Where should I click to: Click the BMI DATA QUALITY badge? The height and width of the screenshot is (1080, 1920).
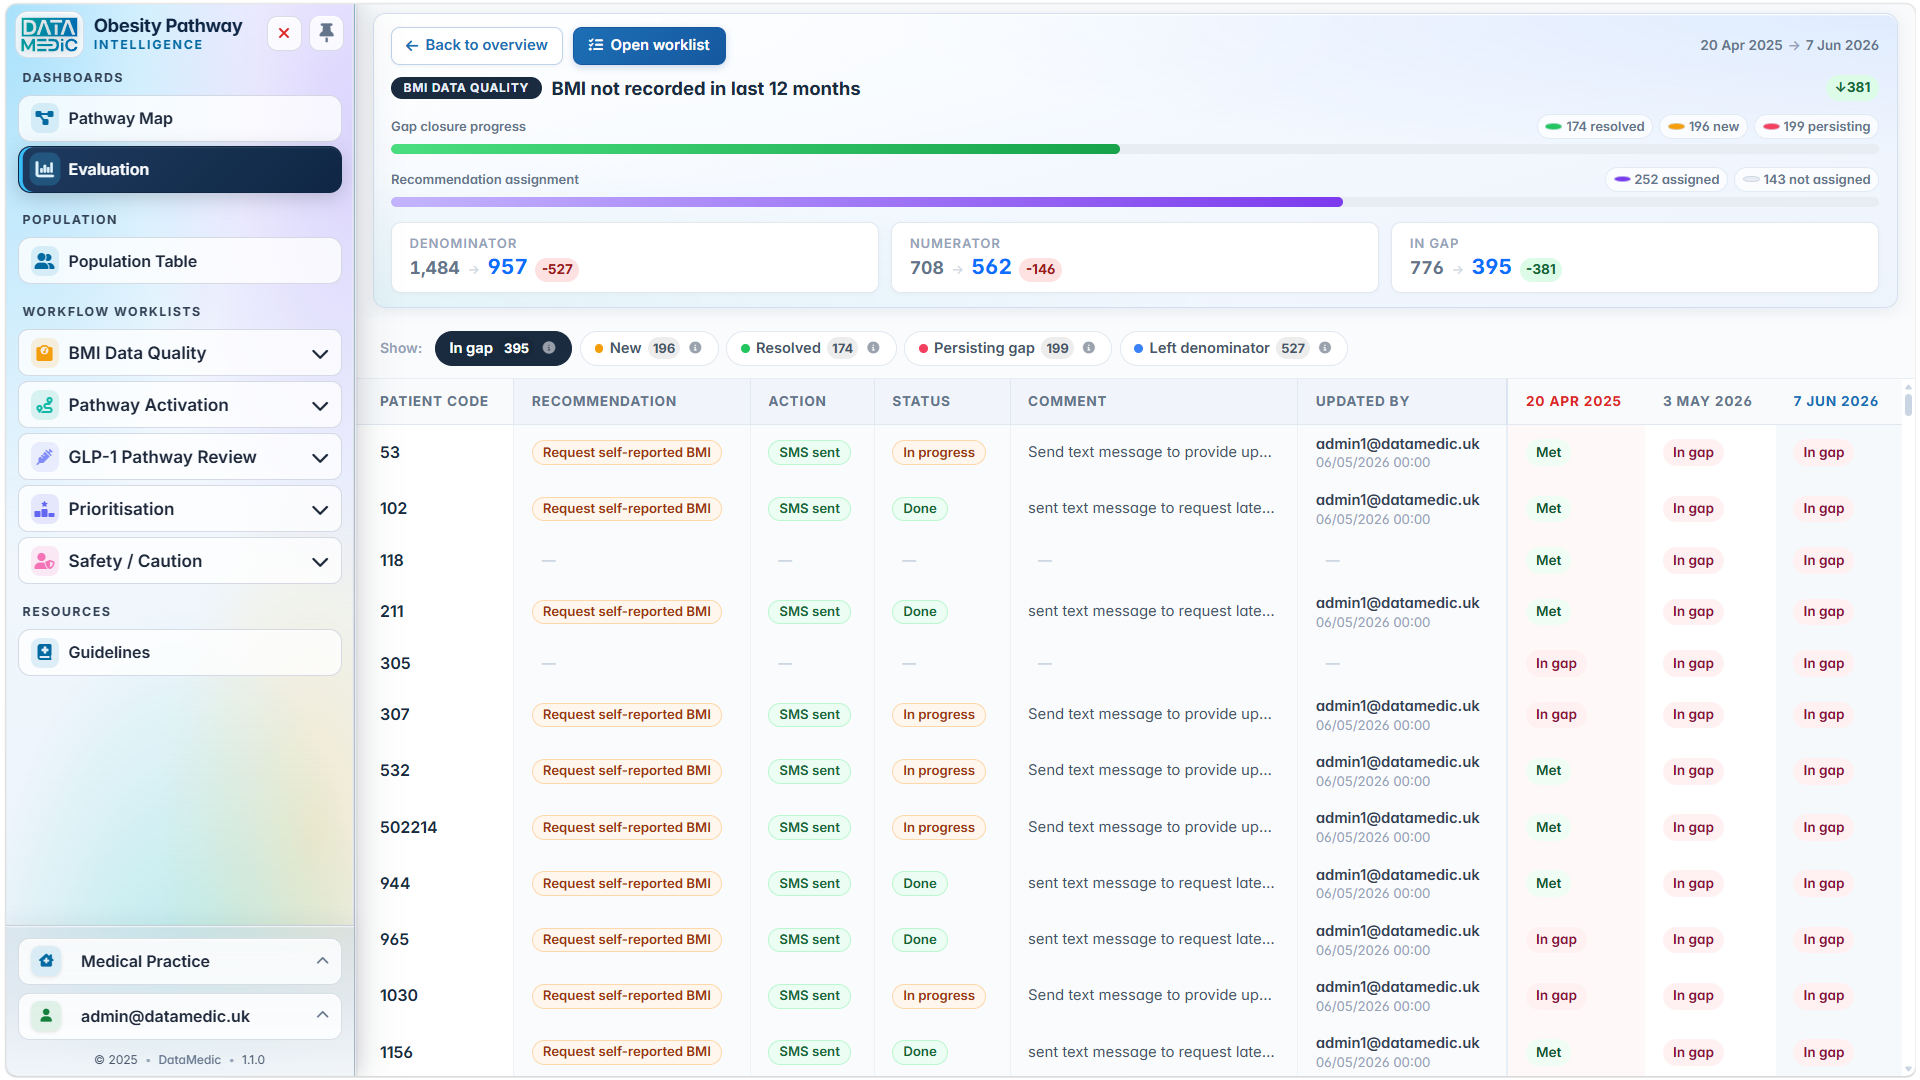pos(466,88)
